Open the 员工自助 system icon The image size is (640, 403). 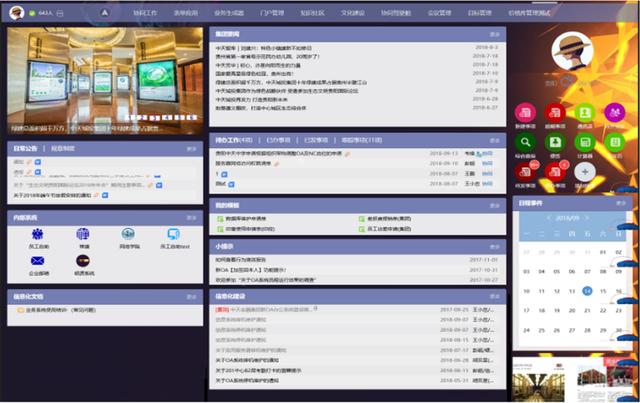click(38, 234)
